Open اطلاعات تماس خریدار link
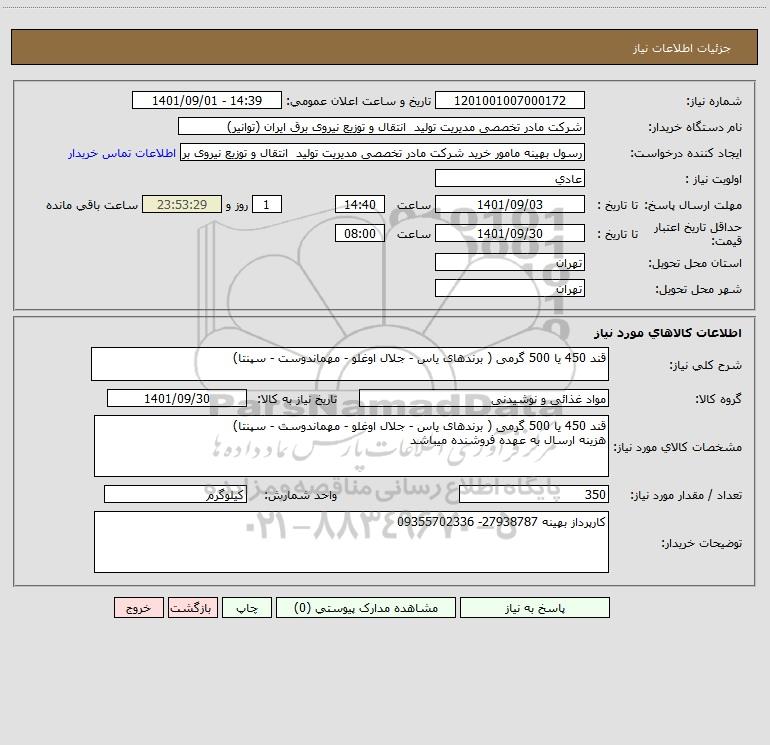This screenshot has width=770, height=745. coord(122,153)
